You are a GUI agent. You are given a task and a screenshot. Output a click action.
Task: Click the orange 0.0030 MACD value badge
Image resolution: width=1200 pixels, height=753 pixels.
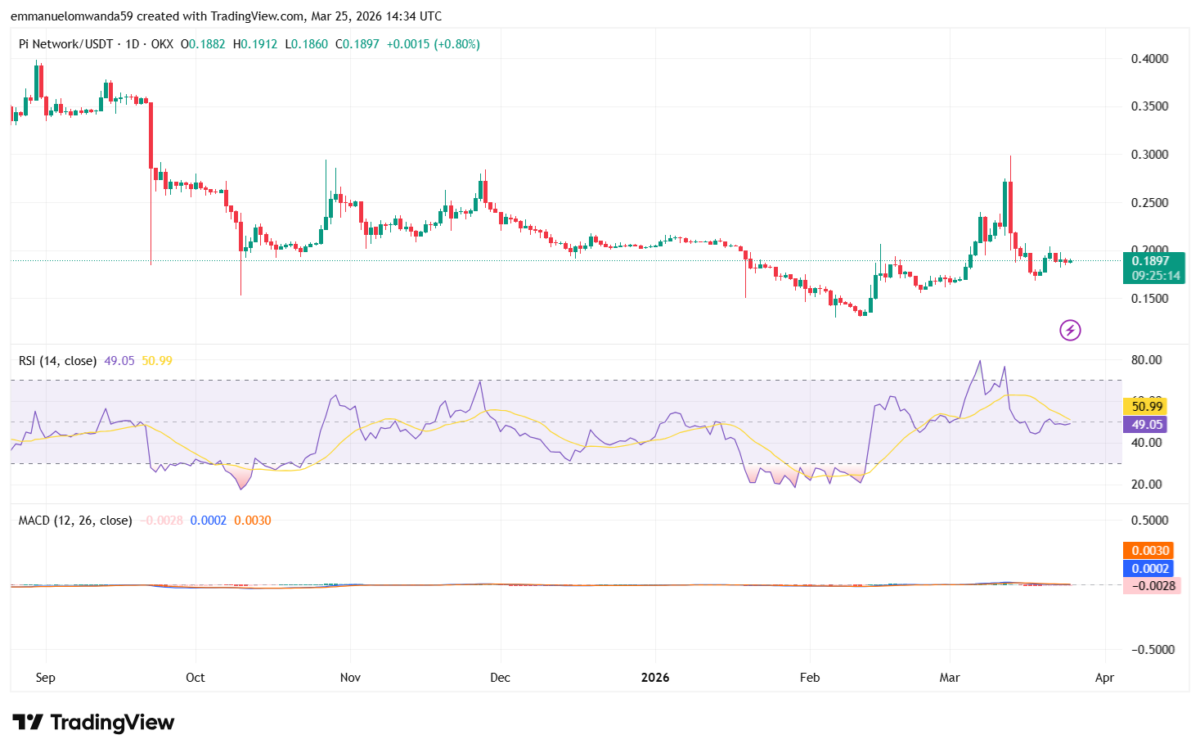1149,550
